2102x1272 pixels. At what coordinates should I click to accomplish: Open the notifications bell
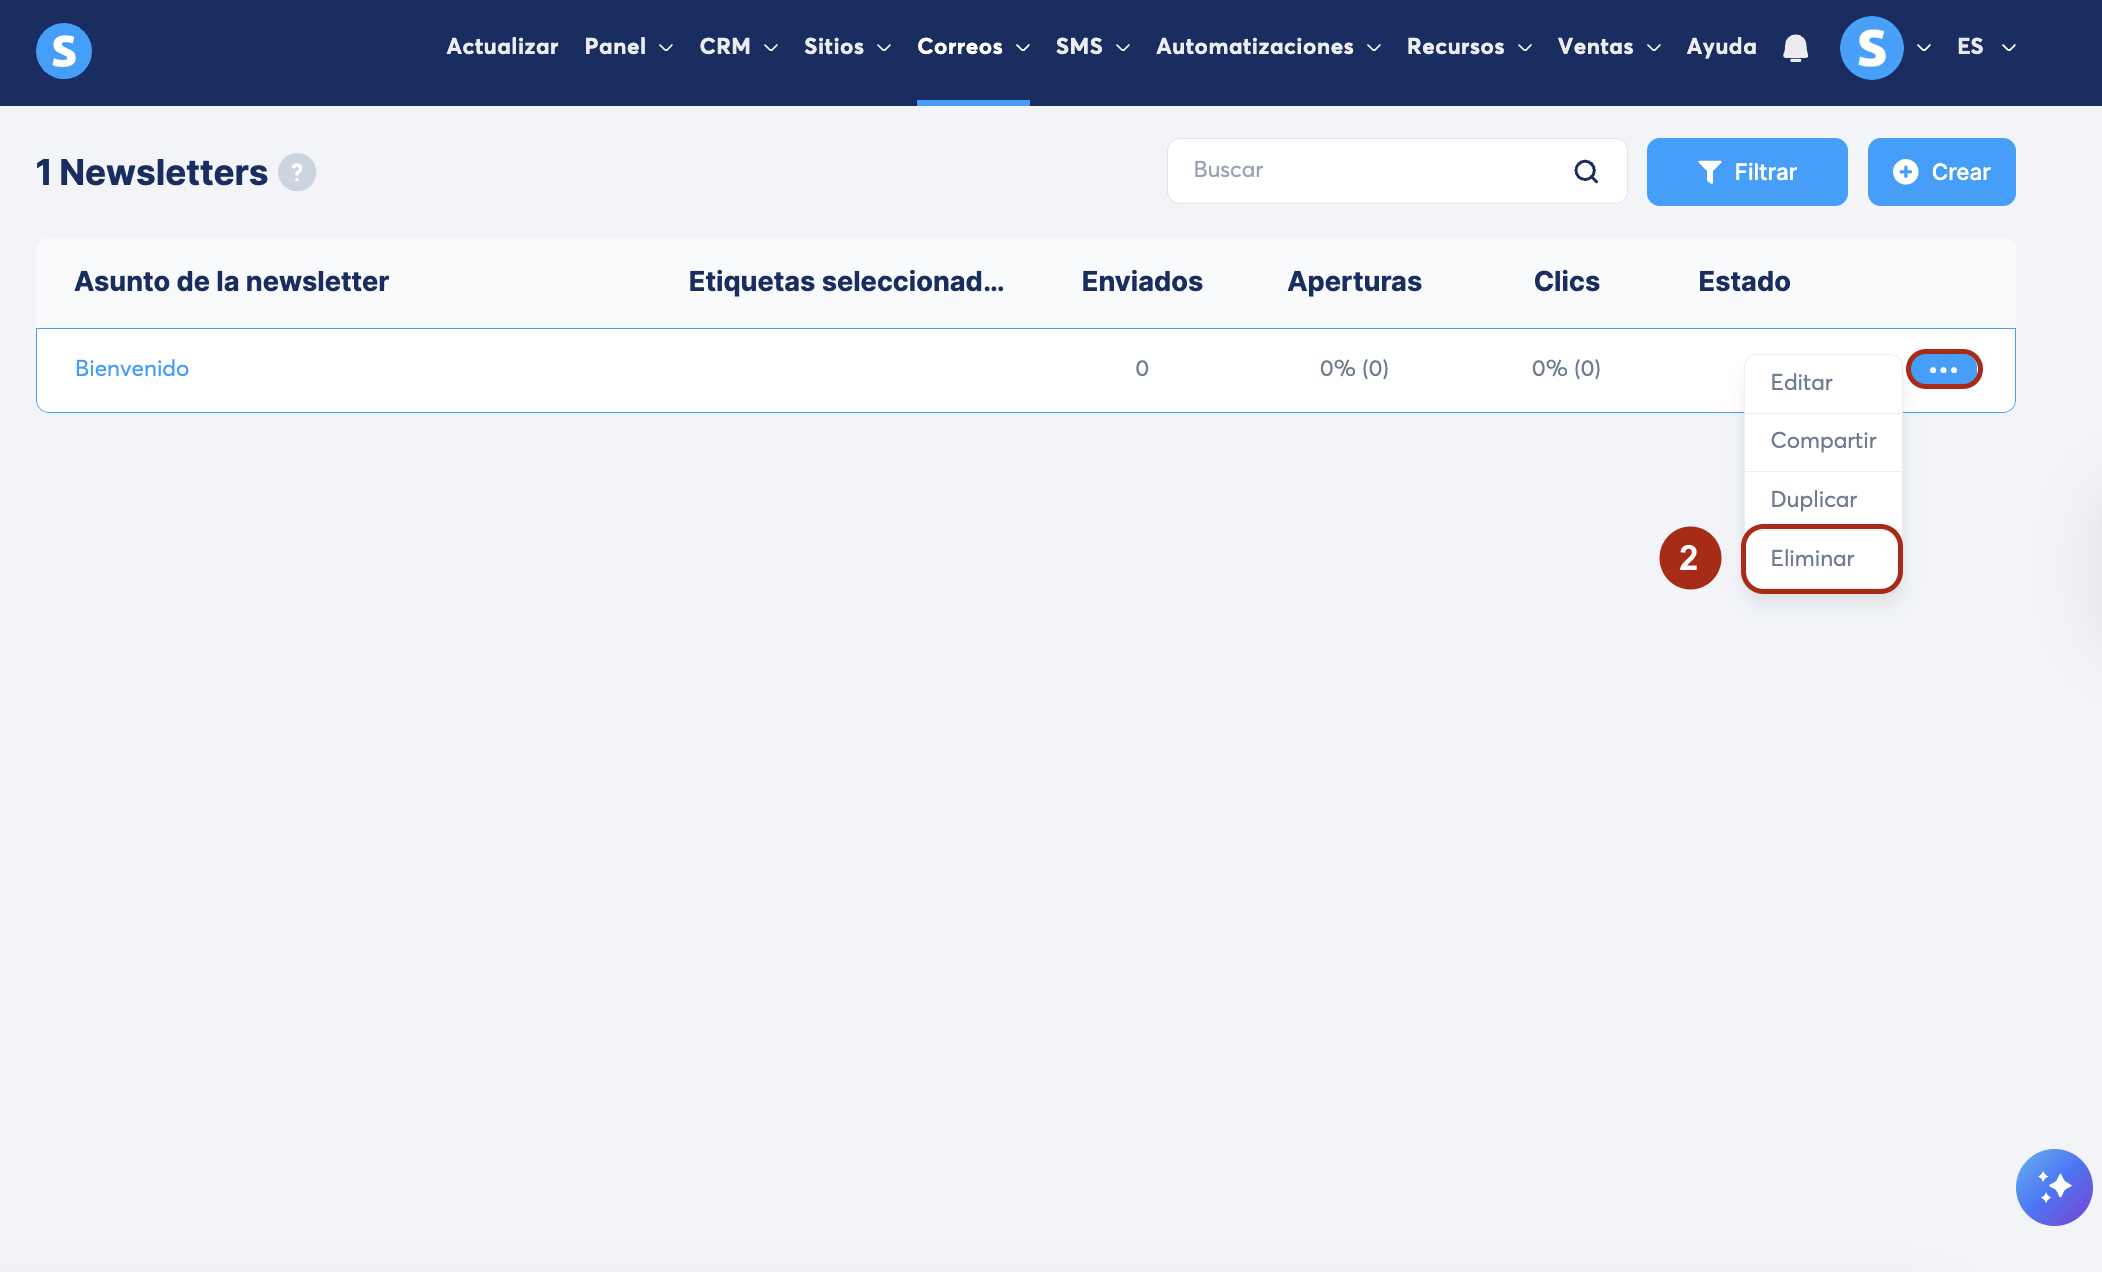point(1795,48)
